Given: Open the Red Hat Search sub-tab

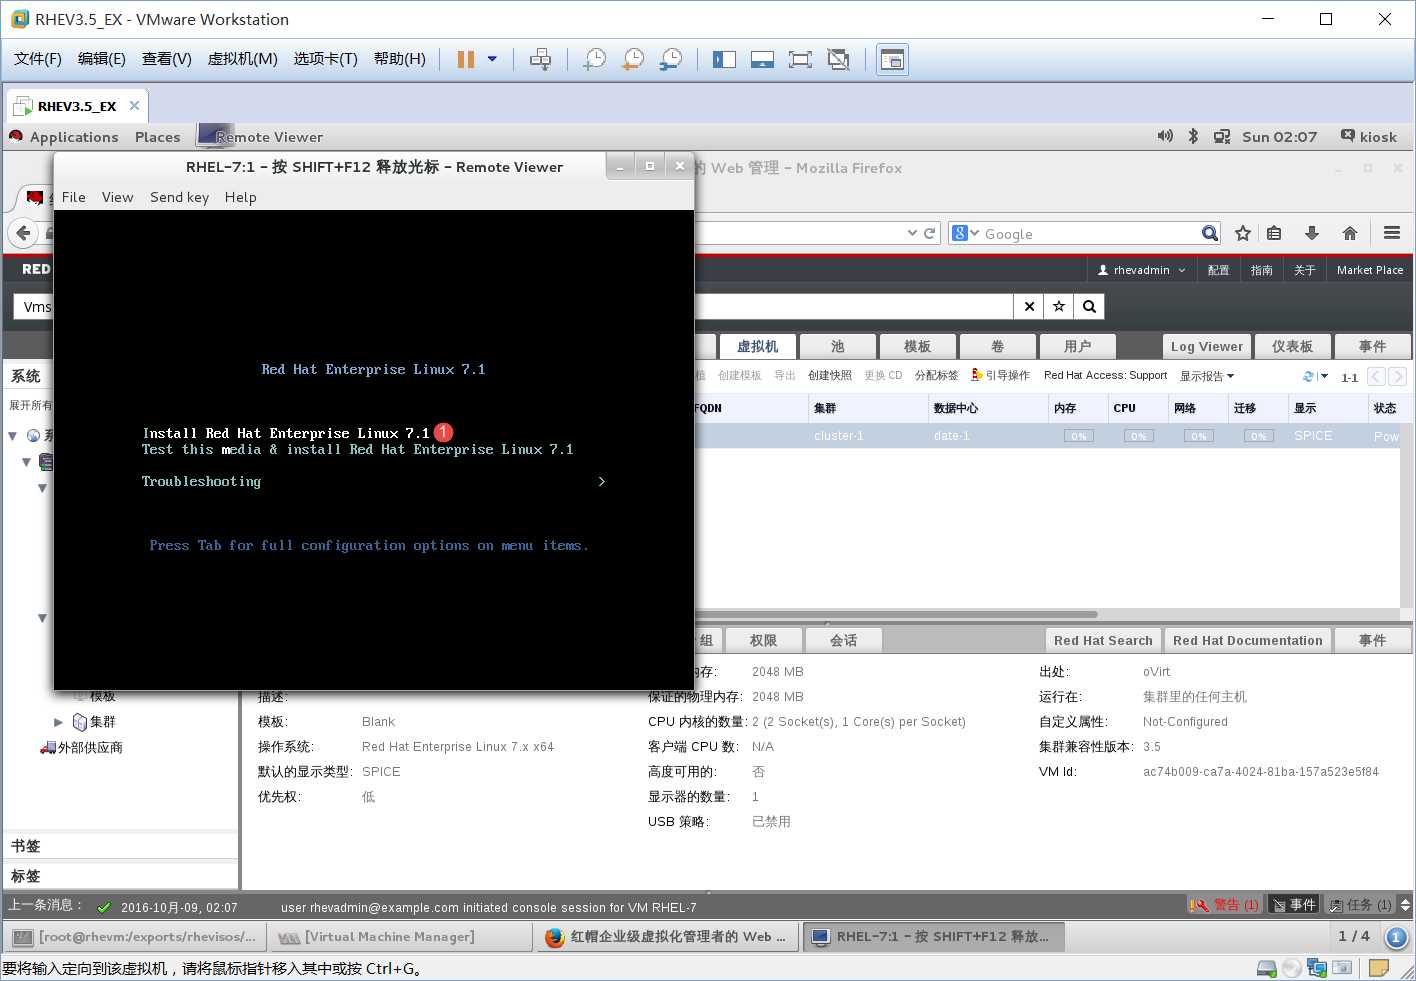Looking at the screenshot, I should (x=1103, y=640).
